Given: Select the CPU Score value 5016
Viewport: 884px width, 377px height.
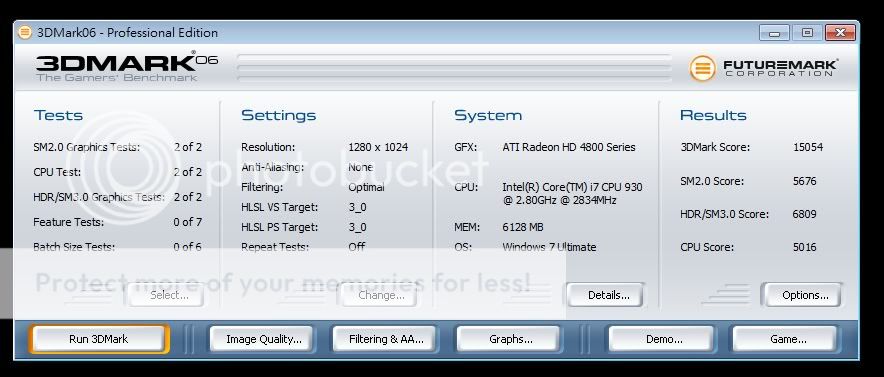Looking at the screenshot, I should [x=805, y=247].
